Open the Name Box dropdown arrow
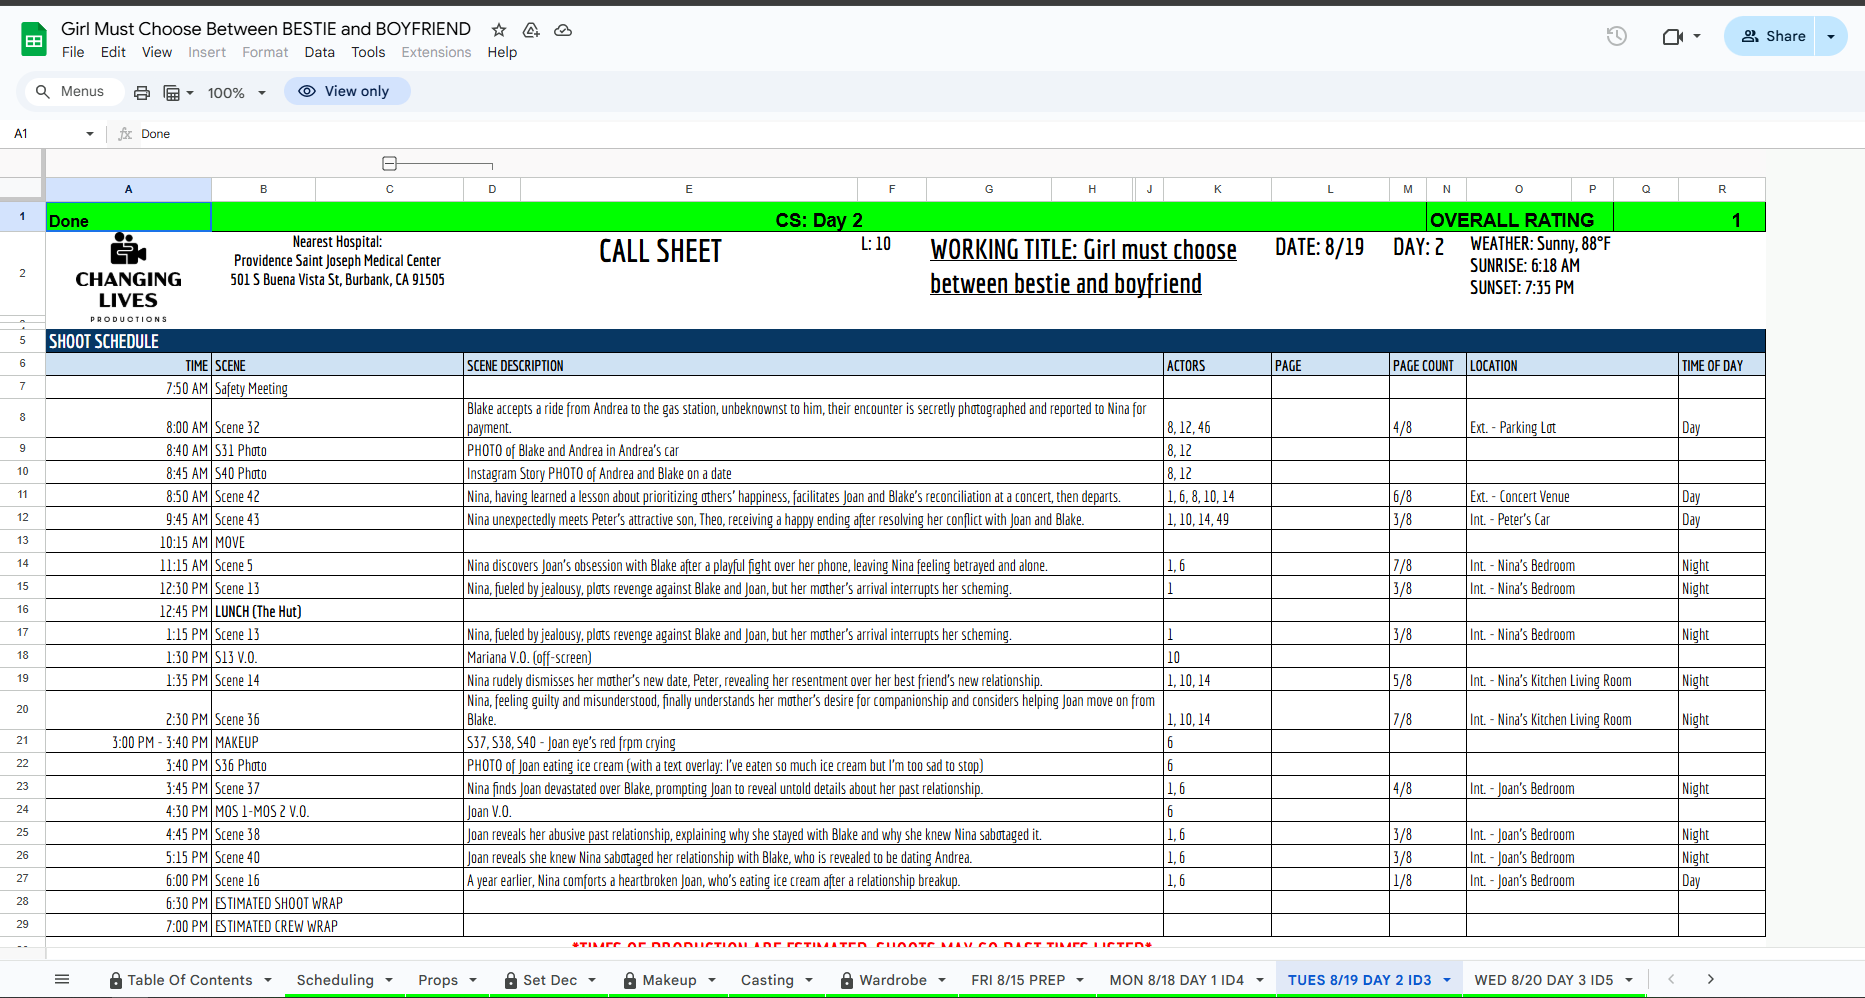The width and height of the screenshot is (1865, 998). point(90,134)
